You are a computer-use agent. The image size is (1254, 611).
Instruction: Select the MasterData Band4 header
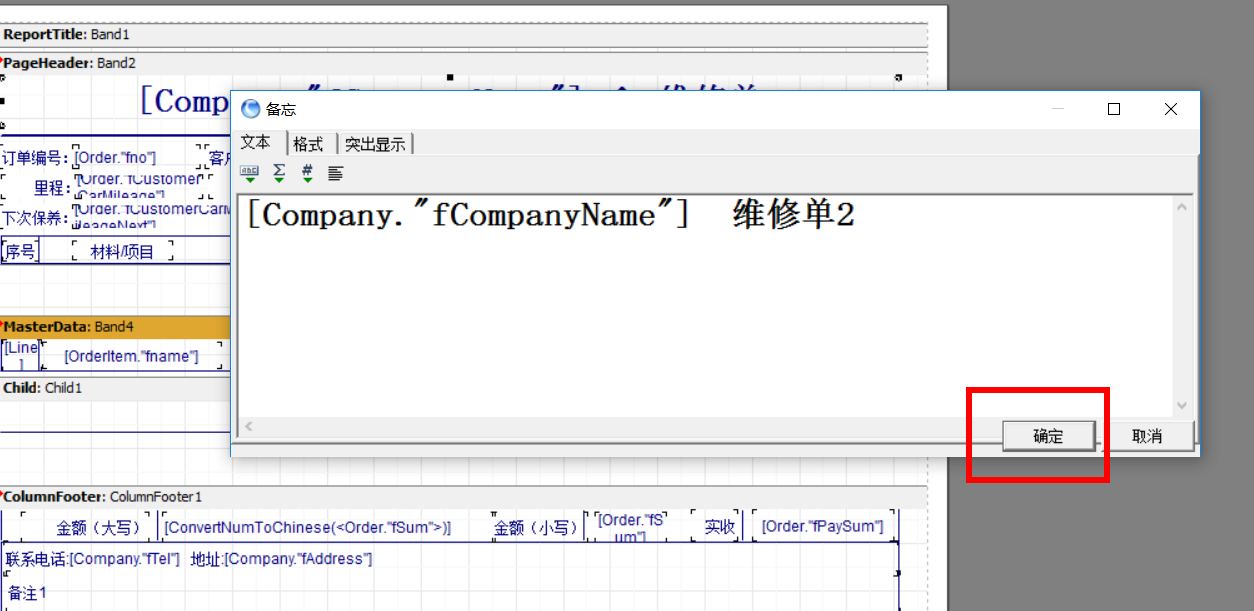[x=115, y=327]
